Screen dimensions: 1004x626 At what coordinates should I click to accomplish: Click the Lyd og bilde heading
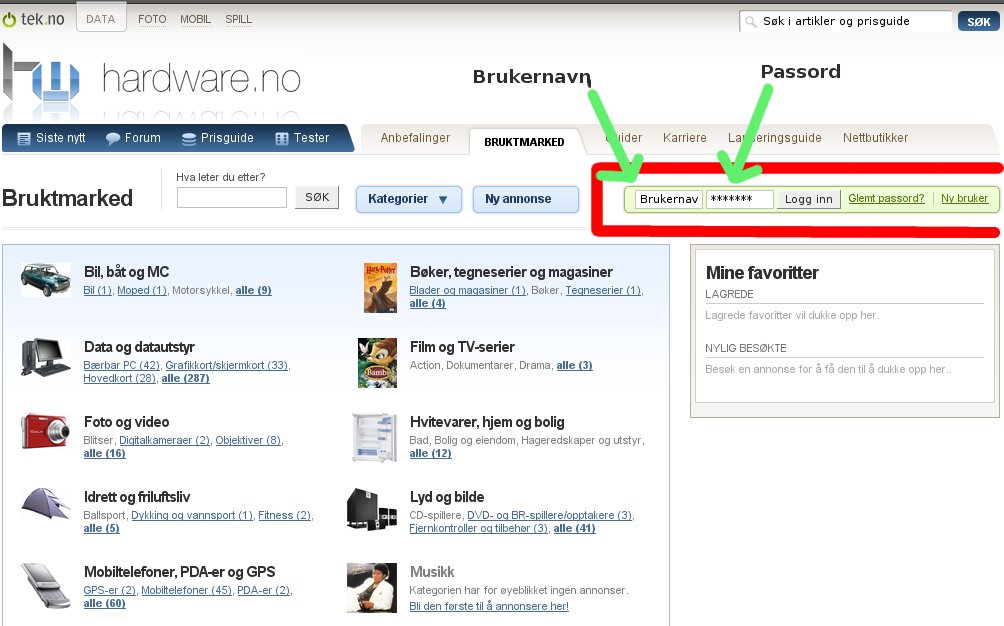click(x=447, y=497)
